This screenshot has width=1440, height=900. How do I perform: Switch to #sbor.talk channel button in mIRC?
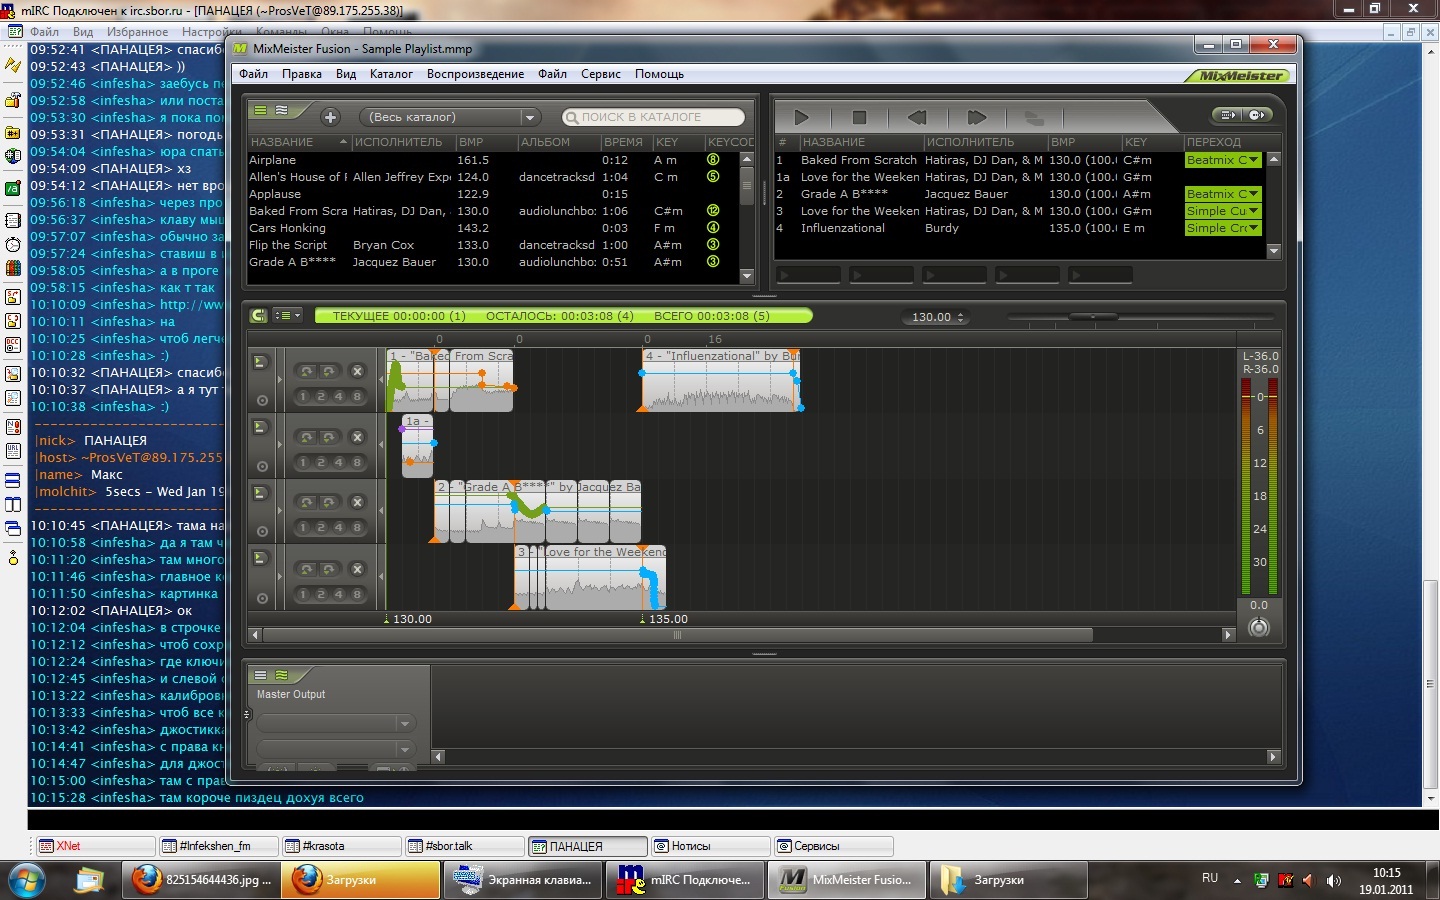pos(464,846)
